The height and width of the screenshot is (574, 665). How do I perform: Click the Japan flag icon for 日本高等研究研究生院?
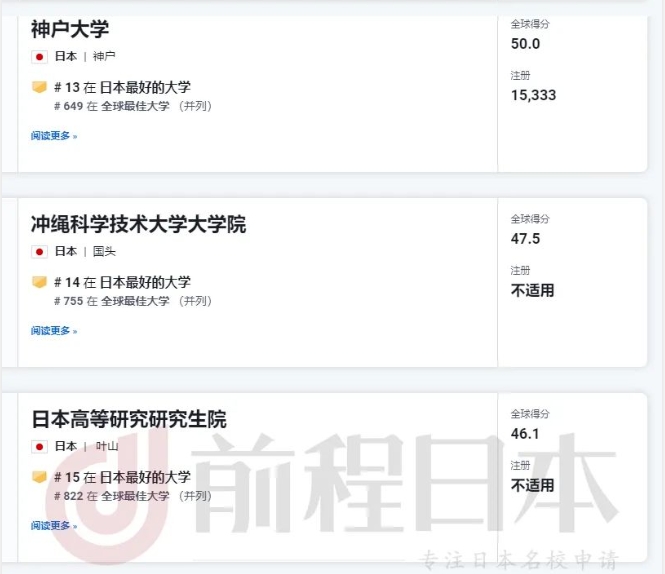[x=39, y=447]
